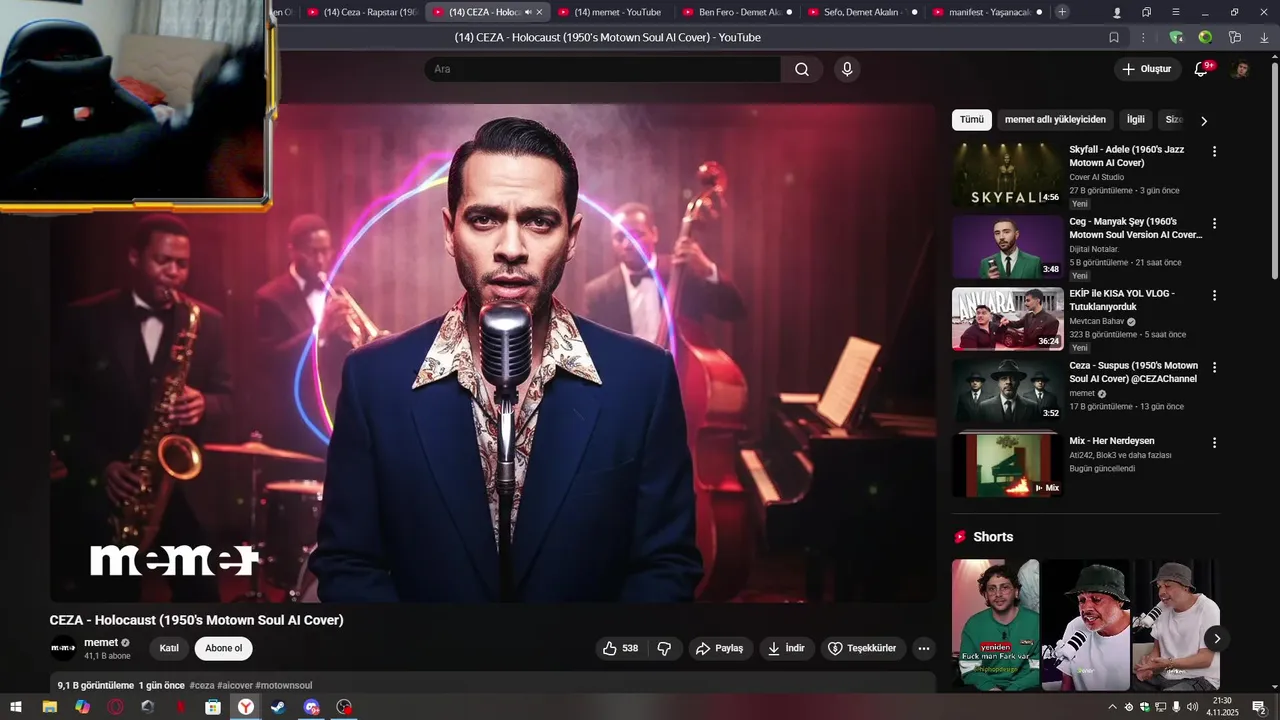
Task: Close the CEZA Holocaust tab
Action: pos(540,12)
